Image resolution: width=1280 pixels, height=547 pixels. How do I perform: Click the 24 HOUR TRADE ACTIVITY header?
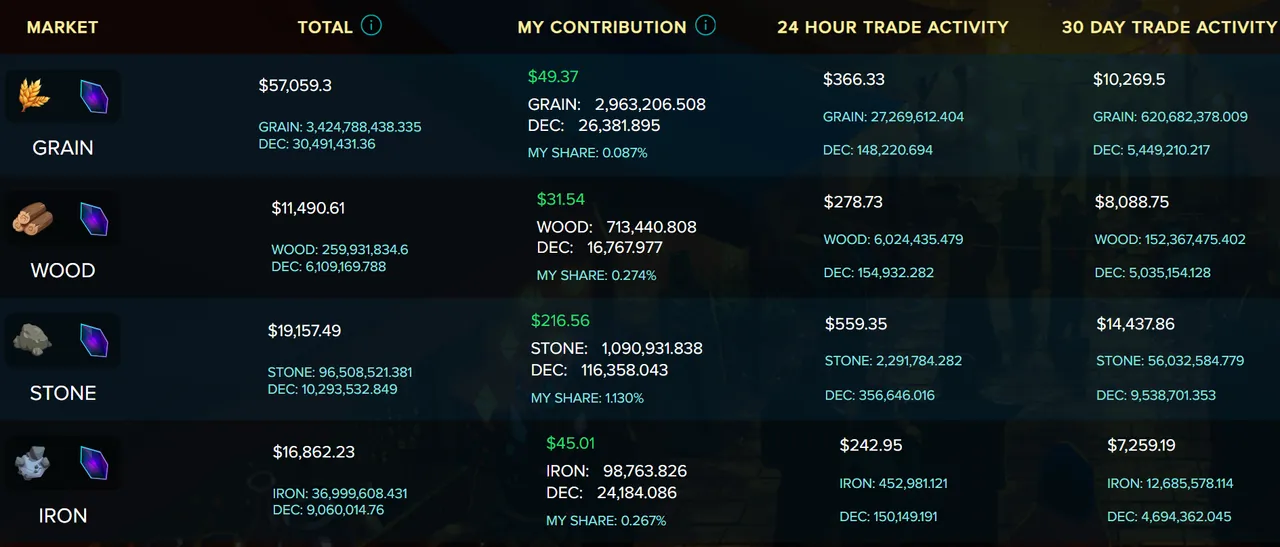pyautogui.click(x=893, y=27)
